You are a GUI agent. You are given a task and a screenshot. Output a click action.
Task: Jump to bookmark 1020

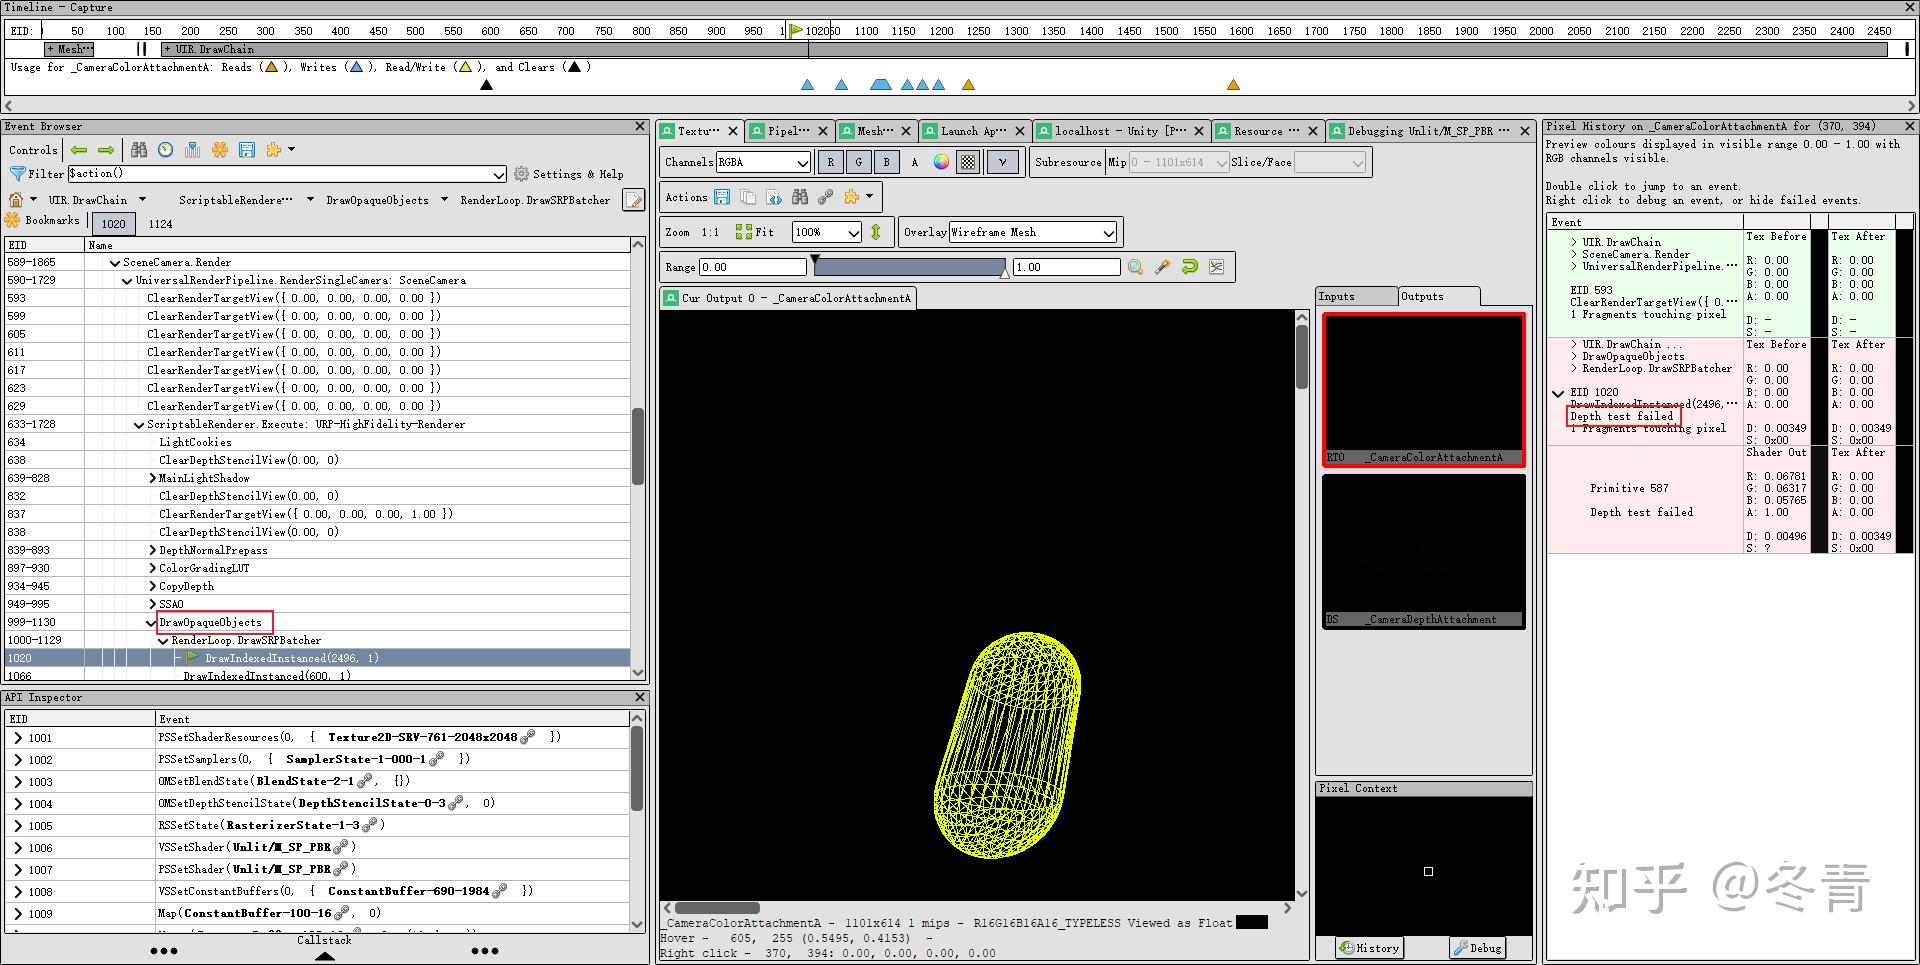coord(114,224)
